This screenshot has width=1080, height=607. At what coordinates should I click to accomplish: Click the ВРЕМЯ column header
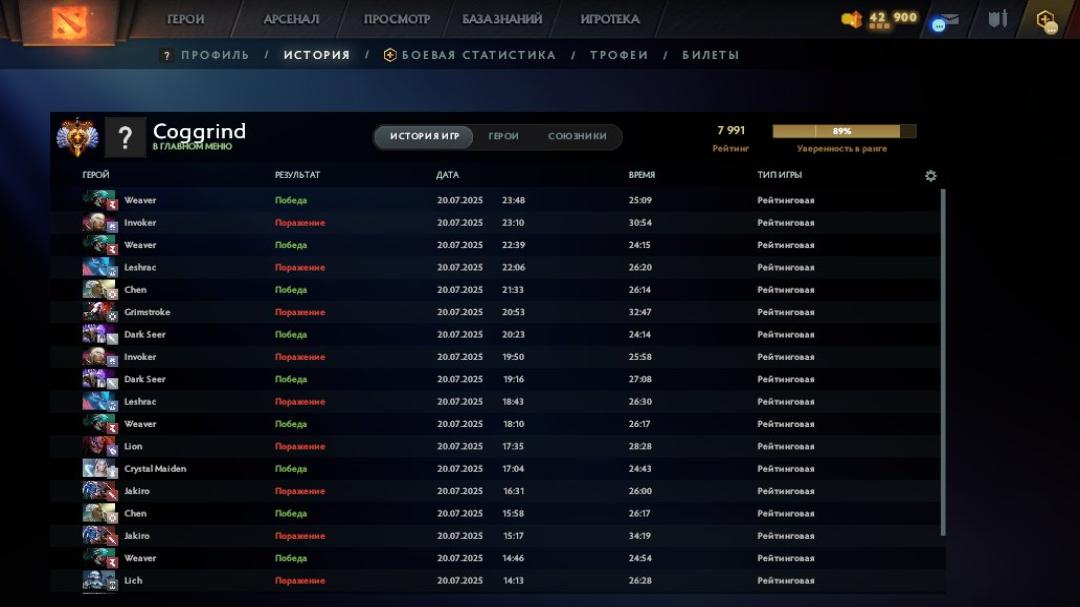coord(641,175)
